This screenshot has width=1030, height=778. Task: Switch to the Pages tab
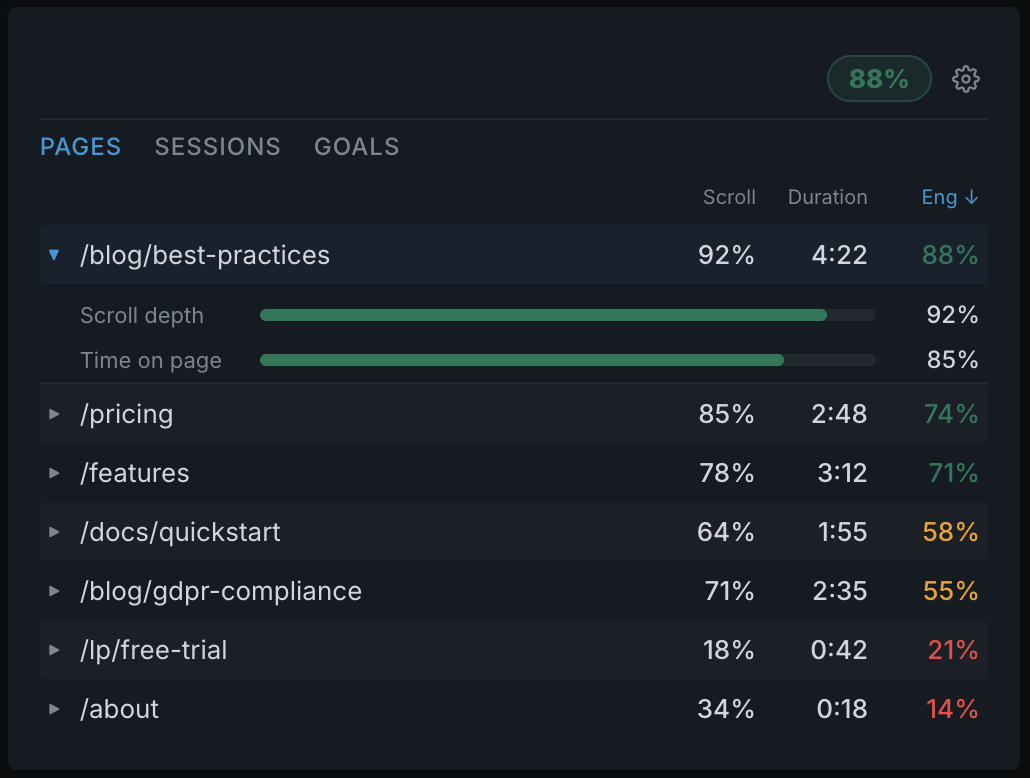(x=80, y=147)
